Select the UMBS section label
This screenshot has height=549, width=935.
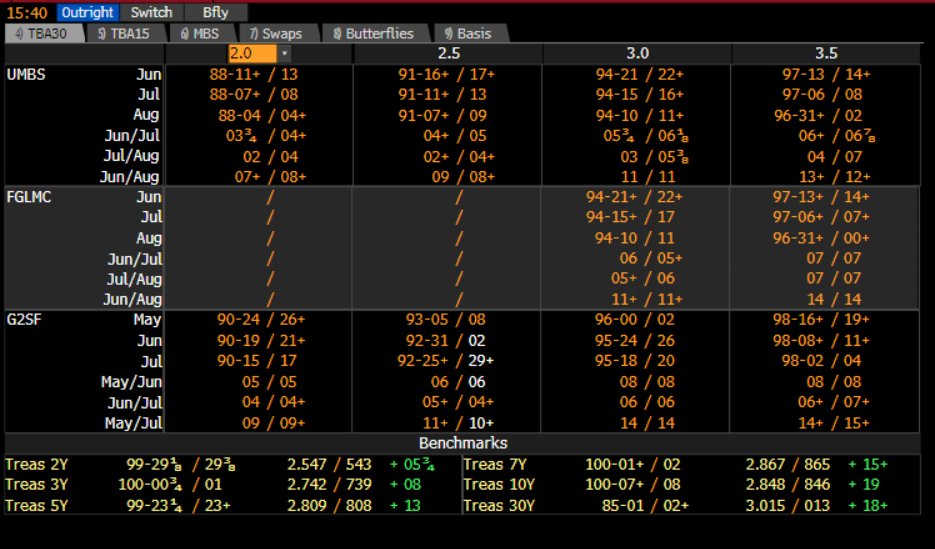pos(26,75)
